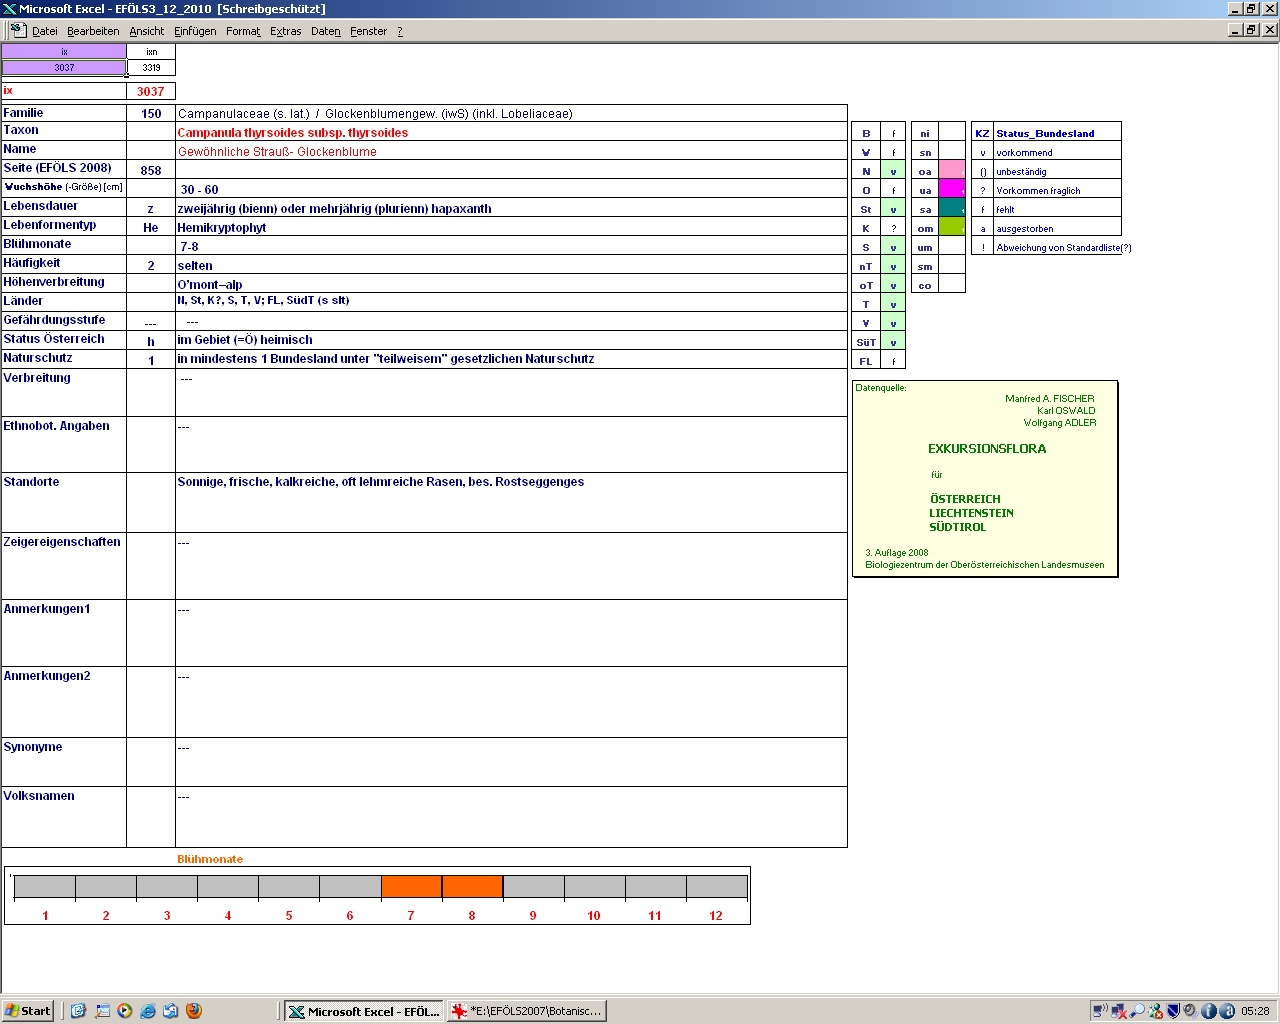Viewport: 1280px width, 1024px height.
Task: Restore the inner workbook window
Action: pyautogui.click(x=1252, y=30)
